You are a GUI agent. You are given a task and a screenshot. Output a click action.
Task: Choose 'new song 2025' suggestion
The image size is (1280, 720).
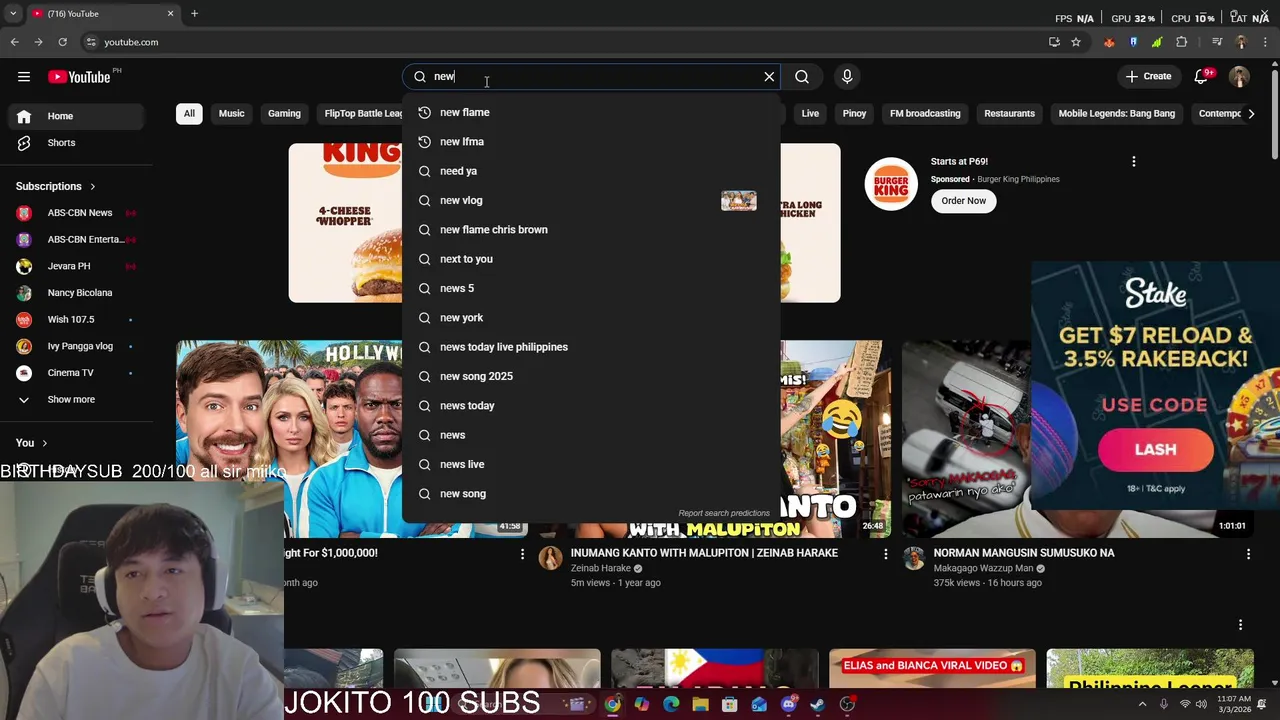coord(591,376)
